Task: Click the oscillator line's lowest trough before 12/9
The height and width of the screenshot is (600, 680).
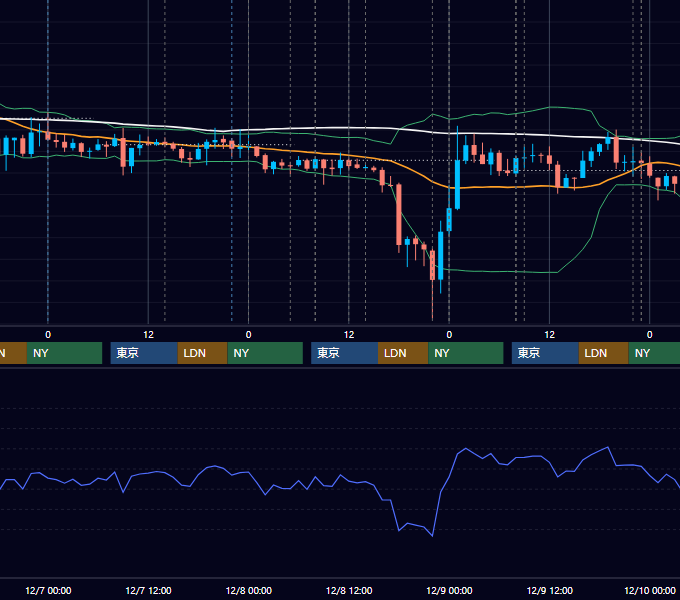Action: tap(432, 536)
